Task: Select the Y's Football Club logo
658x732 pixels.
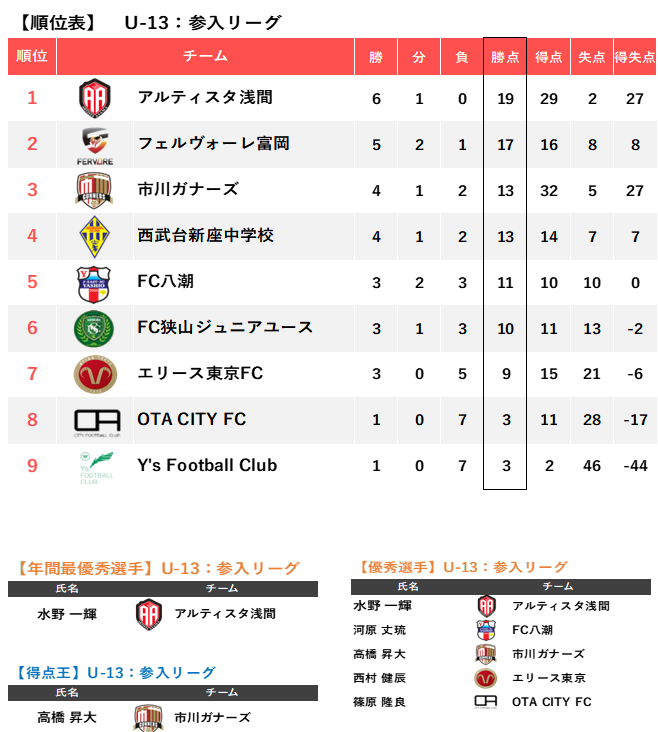Action: coord(96,466)
